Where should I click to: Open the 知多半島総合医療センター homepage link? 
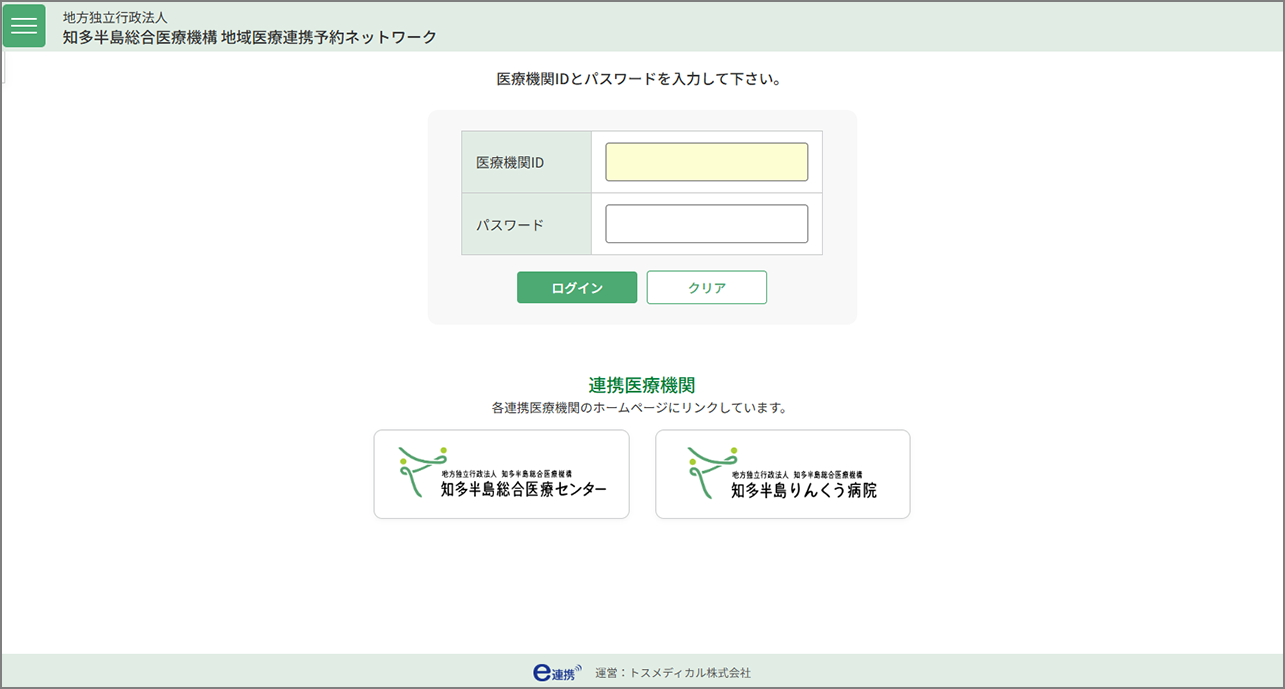coord(501,474)
